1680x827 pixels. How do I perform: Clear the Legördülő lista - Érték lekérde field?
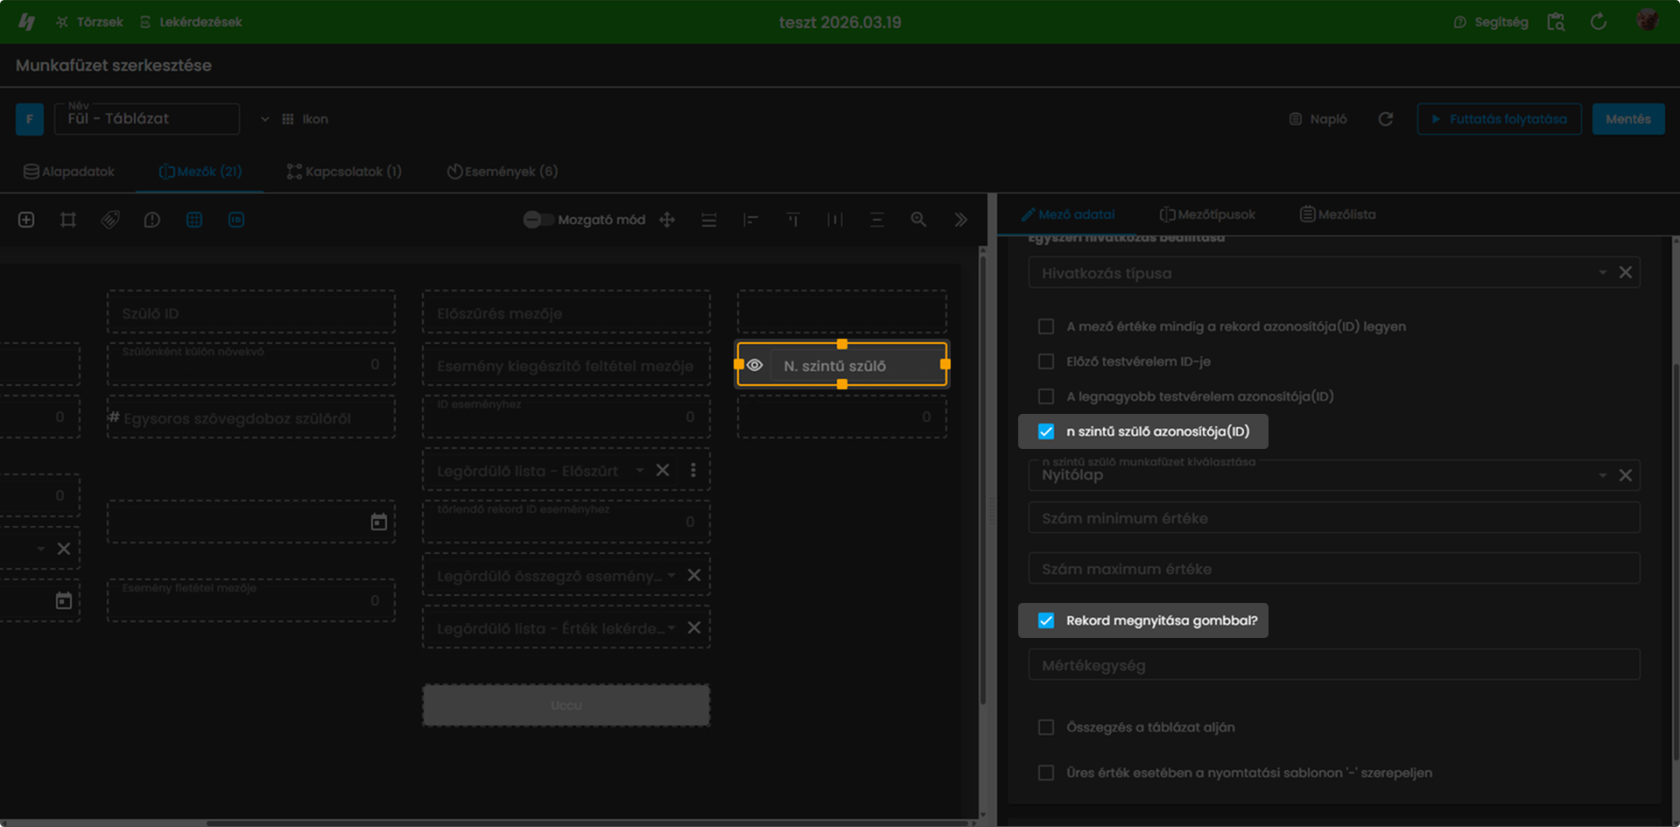(x=694, y=628)
